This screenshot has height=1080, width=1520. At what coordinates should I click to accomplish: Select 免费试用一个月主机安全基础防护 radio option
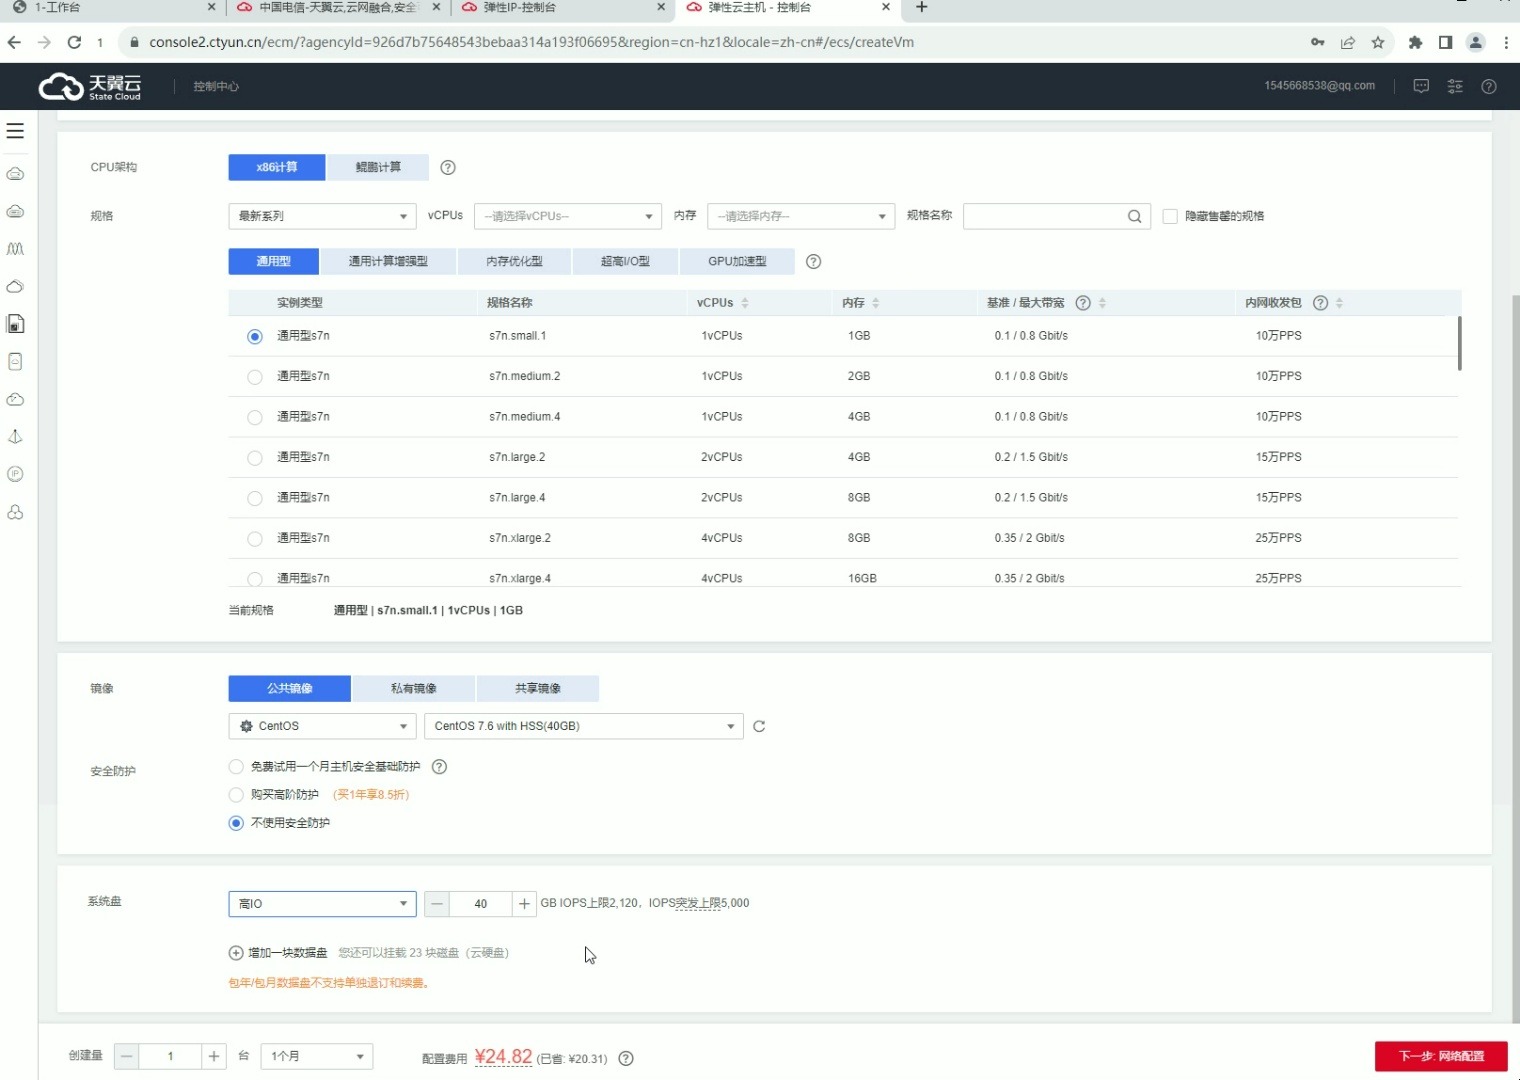pos(236,767)
